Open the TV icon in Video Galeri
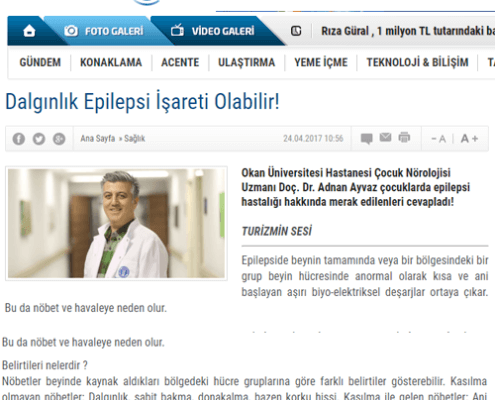This screenshot has height=400, width=495. 177,30
